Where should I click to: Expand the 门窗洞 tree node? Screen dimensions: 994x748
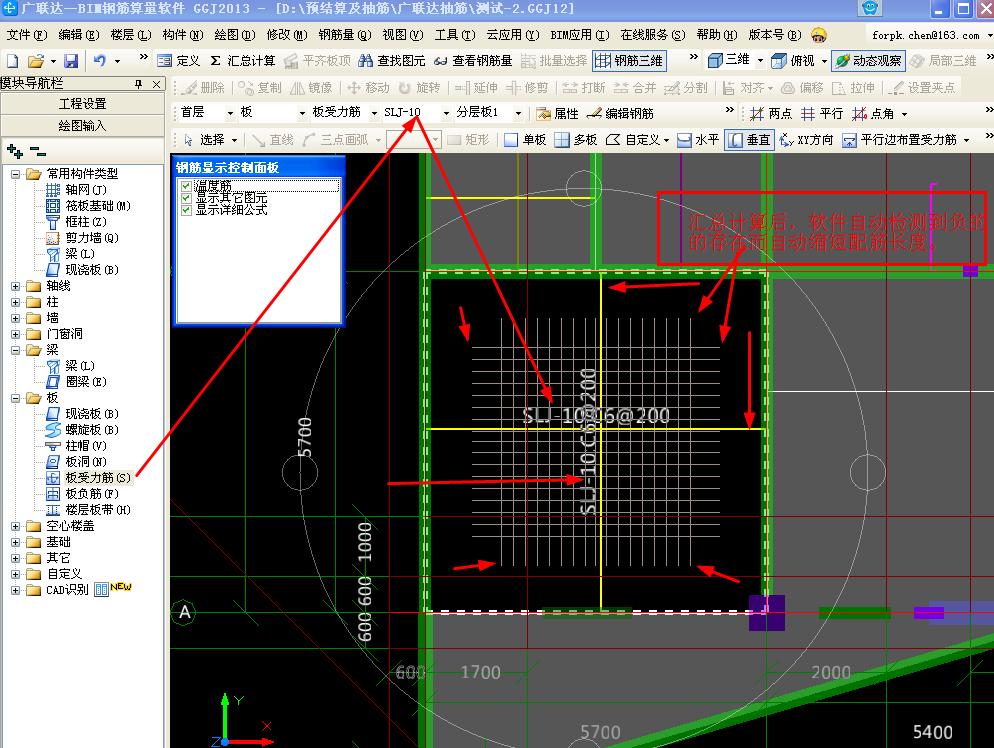point(16,334)
